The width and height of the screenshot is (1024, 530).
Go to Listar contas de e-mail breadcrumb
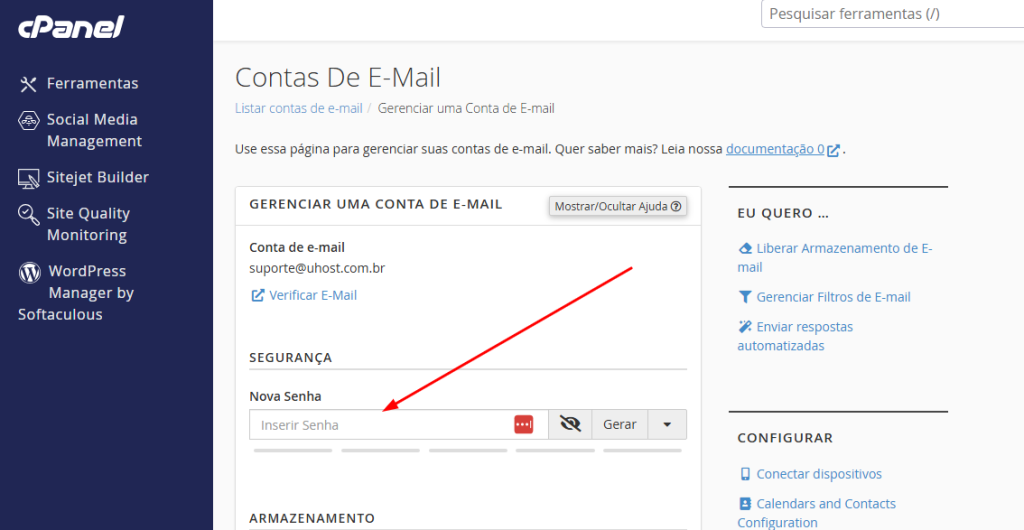coord(298,108)
